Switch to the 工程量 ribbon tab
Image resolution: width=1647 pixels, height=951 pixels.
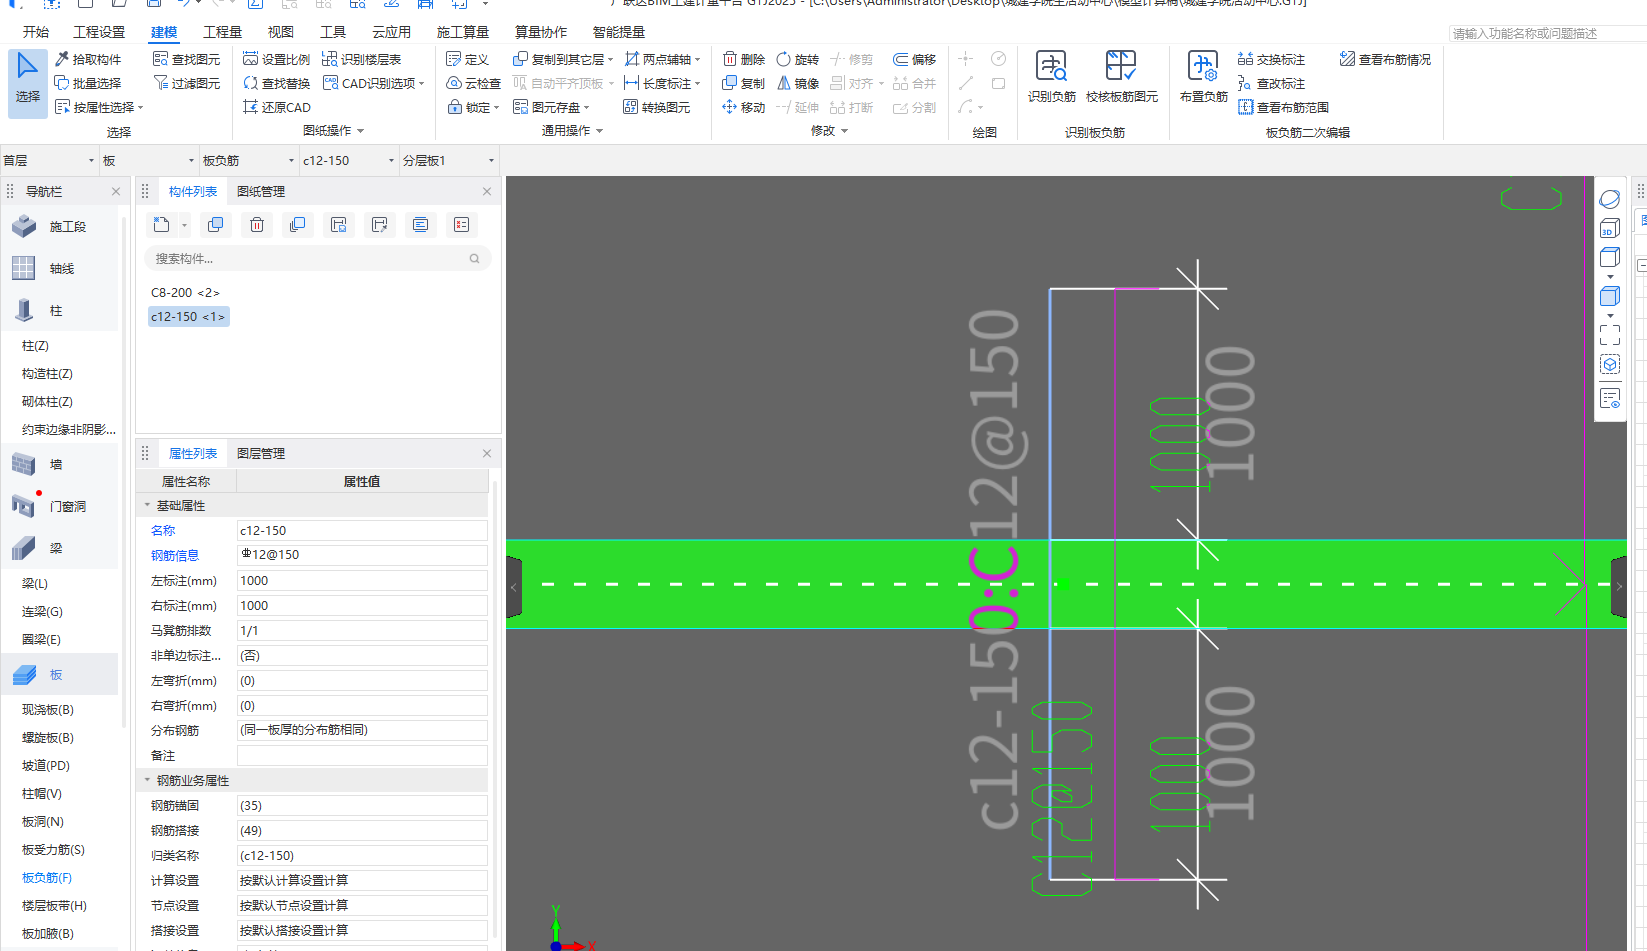pos(222,32)
